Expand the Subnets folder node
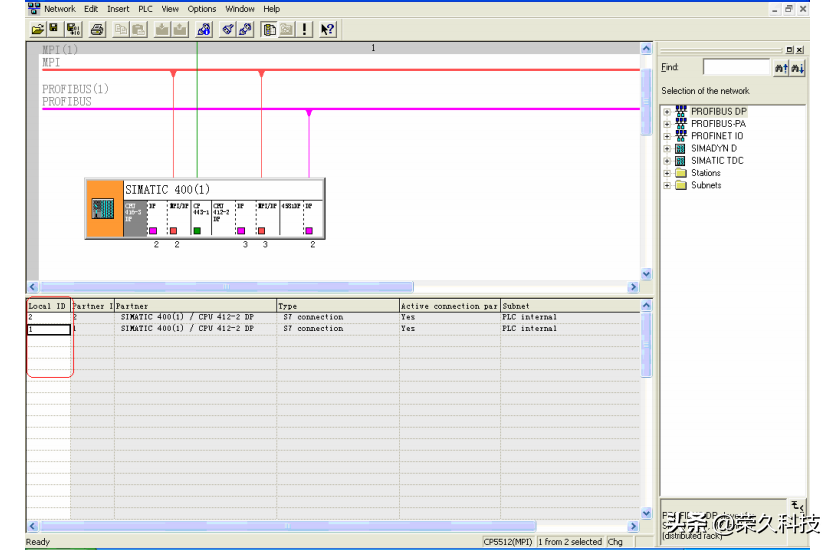 tap(667, 185)
